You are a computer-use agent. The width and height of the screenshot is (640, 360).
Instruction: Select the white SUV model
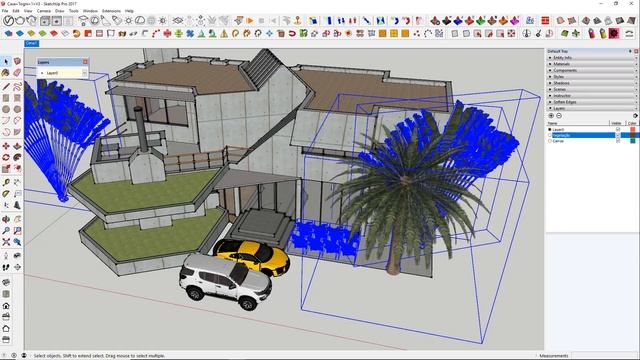(225, 282)
